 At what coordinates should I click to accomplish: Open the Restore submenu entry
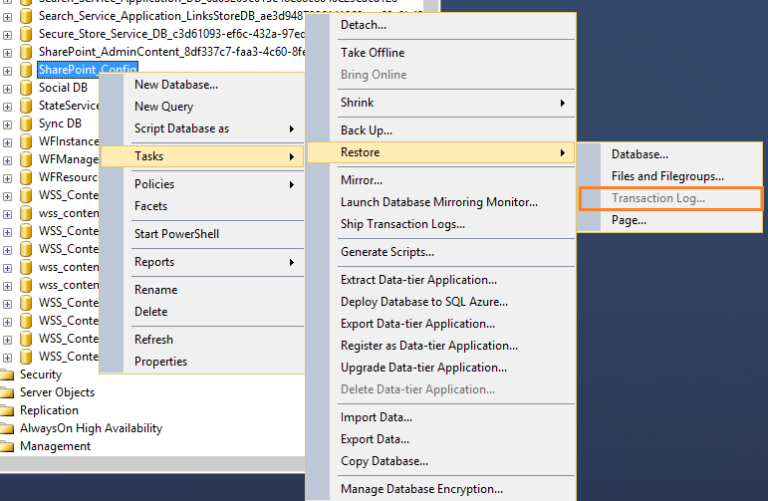coord(441,152)
